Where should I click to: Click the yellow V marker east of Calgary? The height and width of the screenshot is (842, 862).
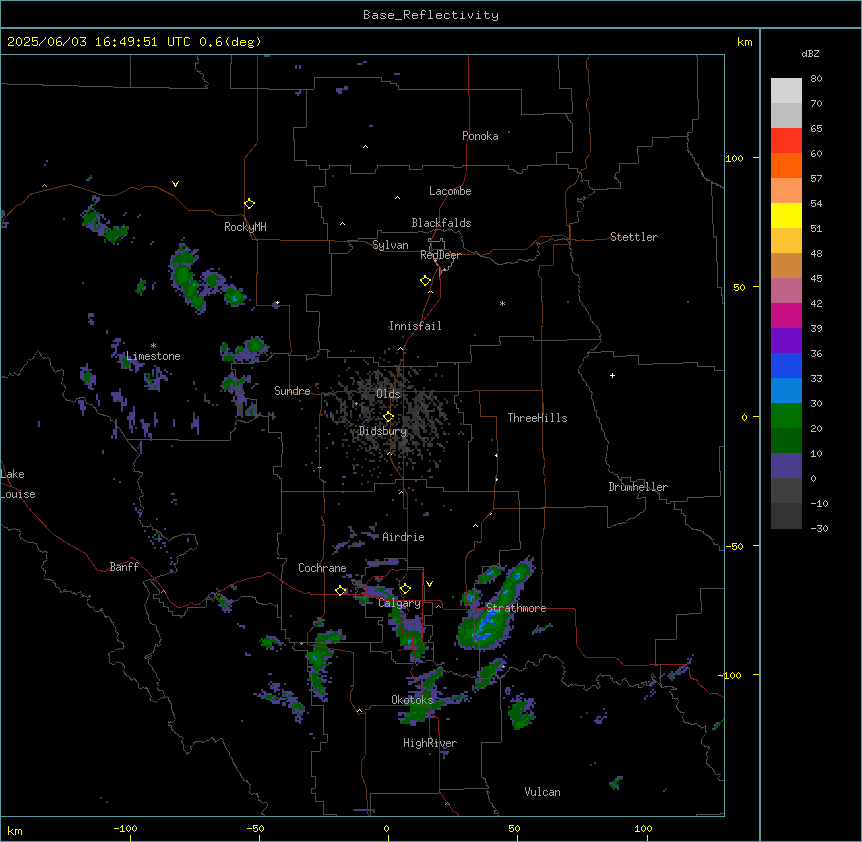(429, 584)
